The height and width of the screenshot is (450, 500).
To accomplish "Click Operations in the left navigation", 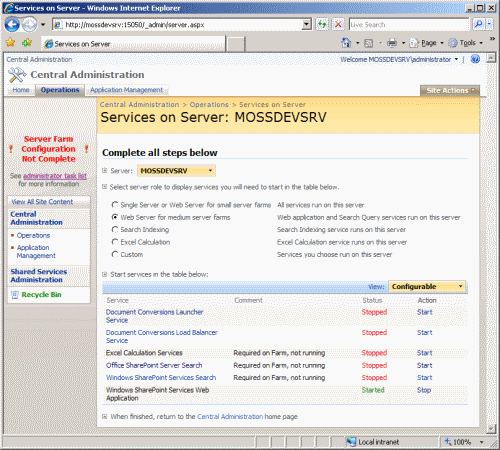I will pos(33,235).
